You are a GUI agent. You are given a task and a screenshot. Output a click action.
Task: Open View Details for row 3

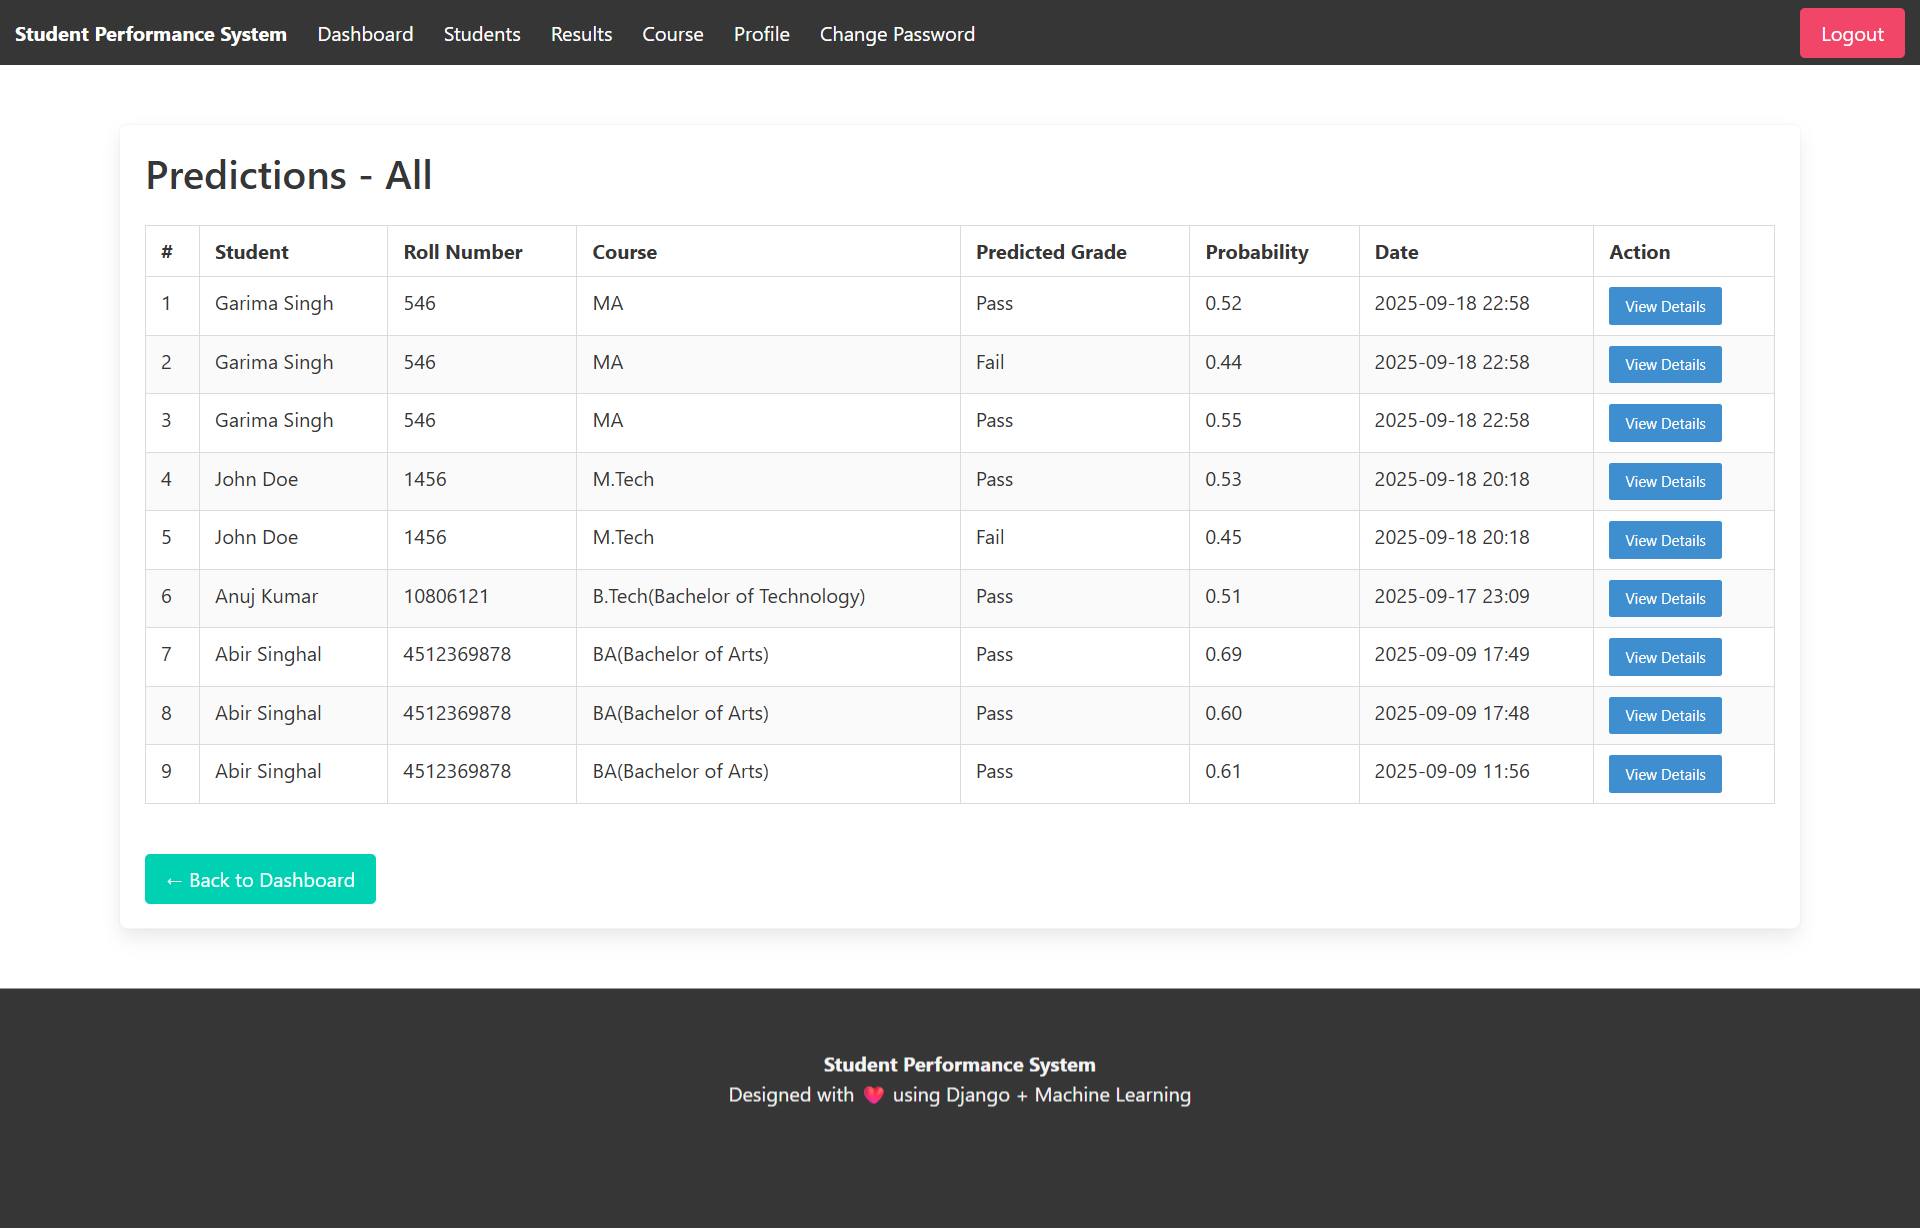[1664, 423]
